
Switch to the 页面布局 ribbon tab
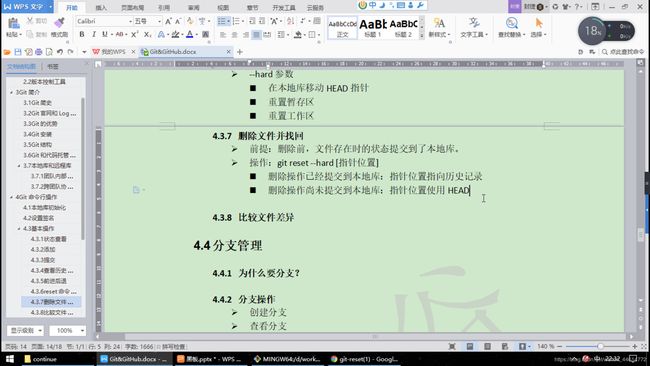click(x=133, y=8)
